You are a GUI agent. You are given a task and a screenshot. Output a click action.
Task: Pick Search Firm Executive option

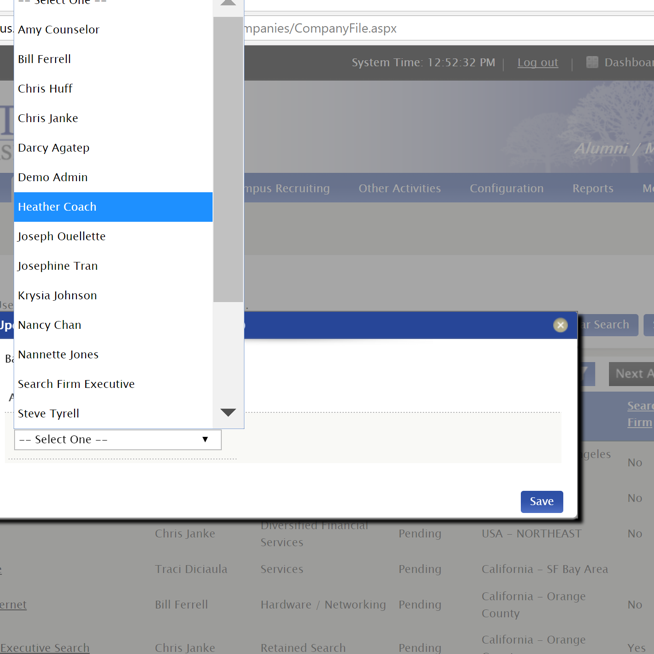(x=113, y=384)
